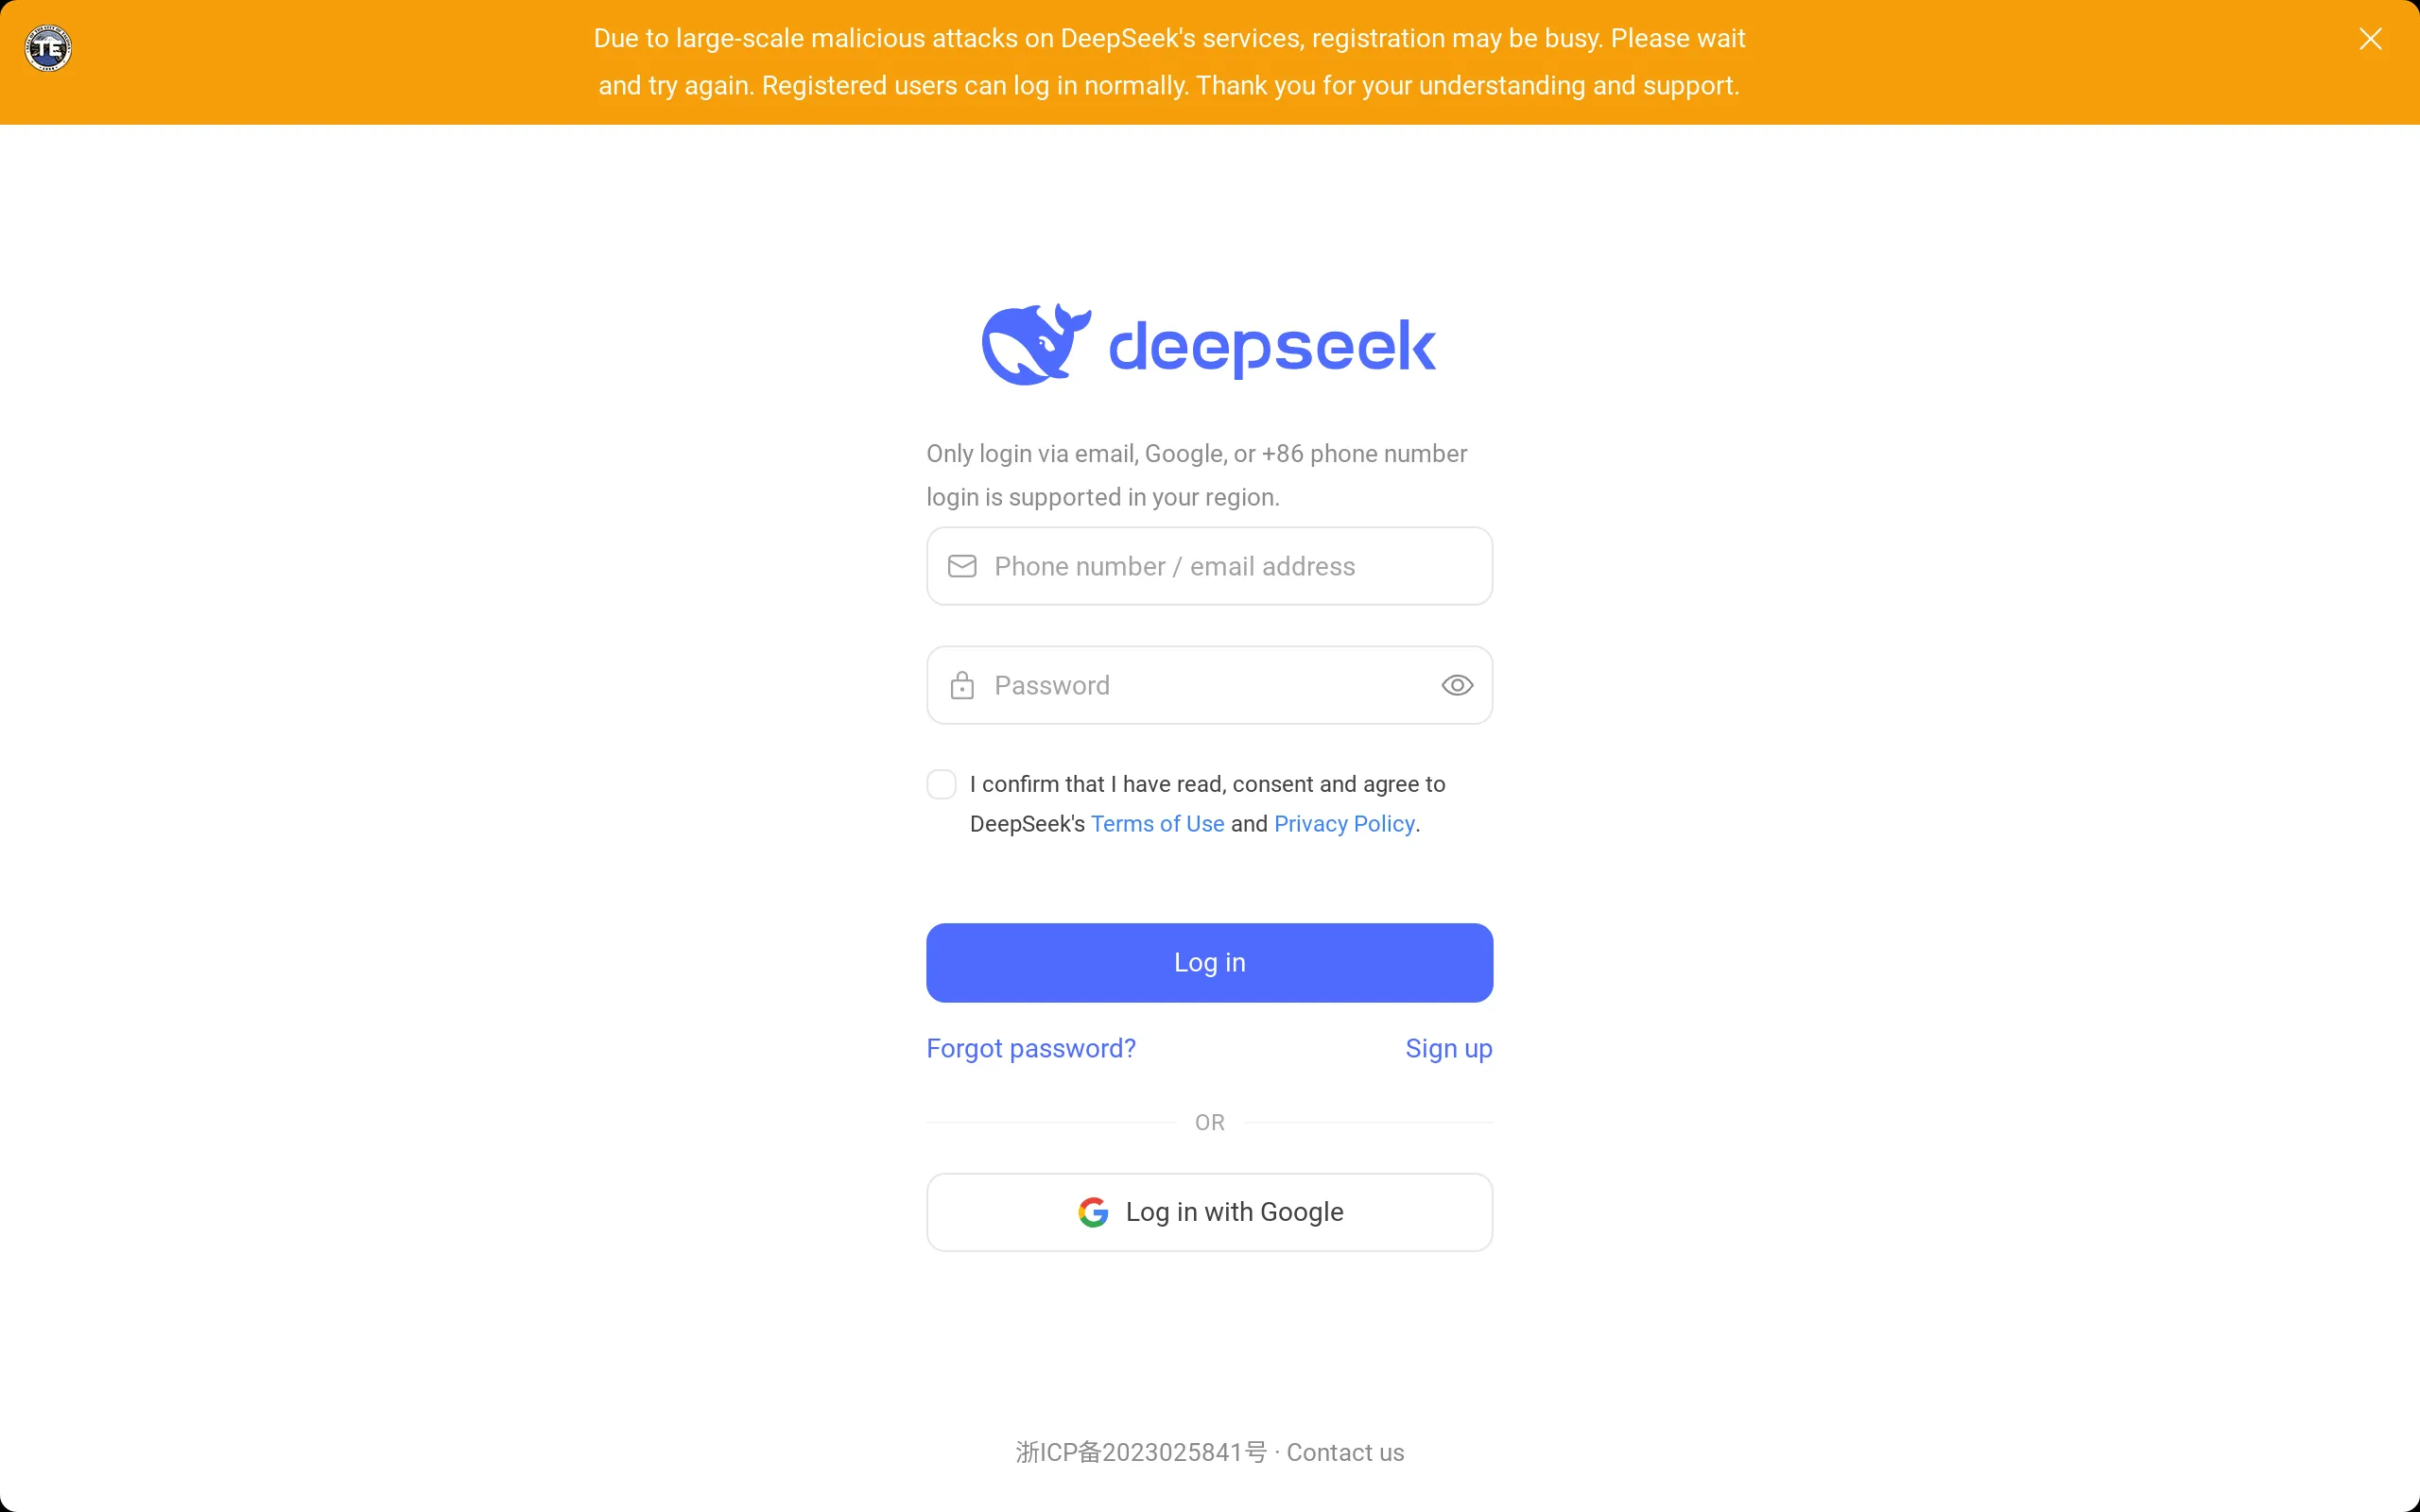
Task: Dismiss the malicious attacks warning banner
Action: (x=2370, y=40)
